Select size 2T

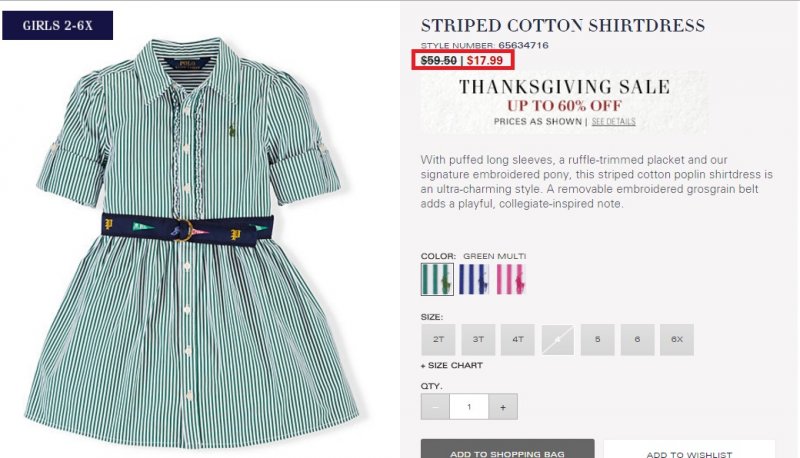(438, 339)
